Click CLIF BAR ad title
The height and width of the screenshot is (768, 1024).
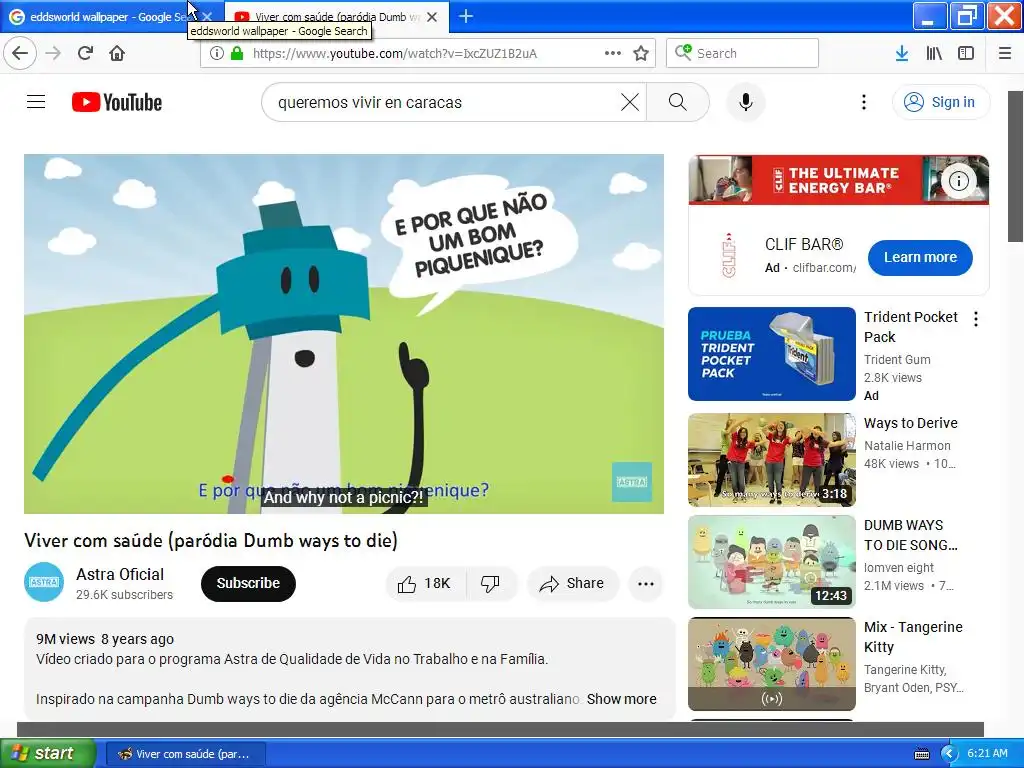point(804,244)
